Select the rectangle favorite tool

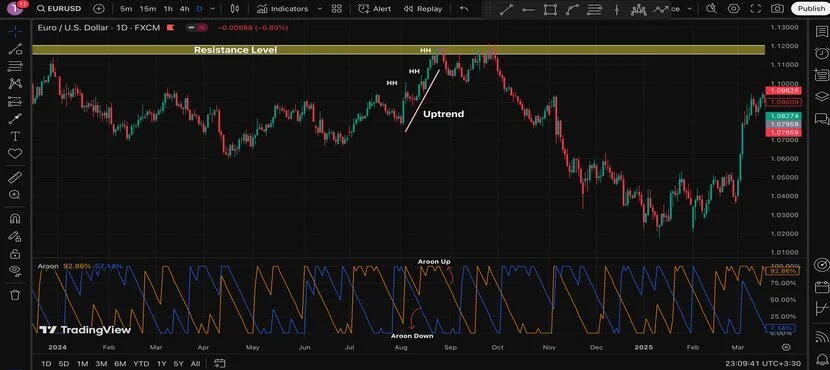pos(551,9)
